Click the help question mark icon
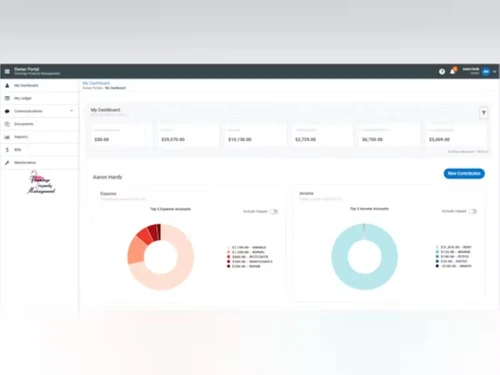This screenshot has height=375, width=500. [442, 71]
